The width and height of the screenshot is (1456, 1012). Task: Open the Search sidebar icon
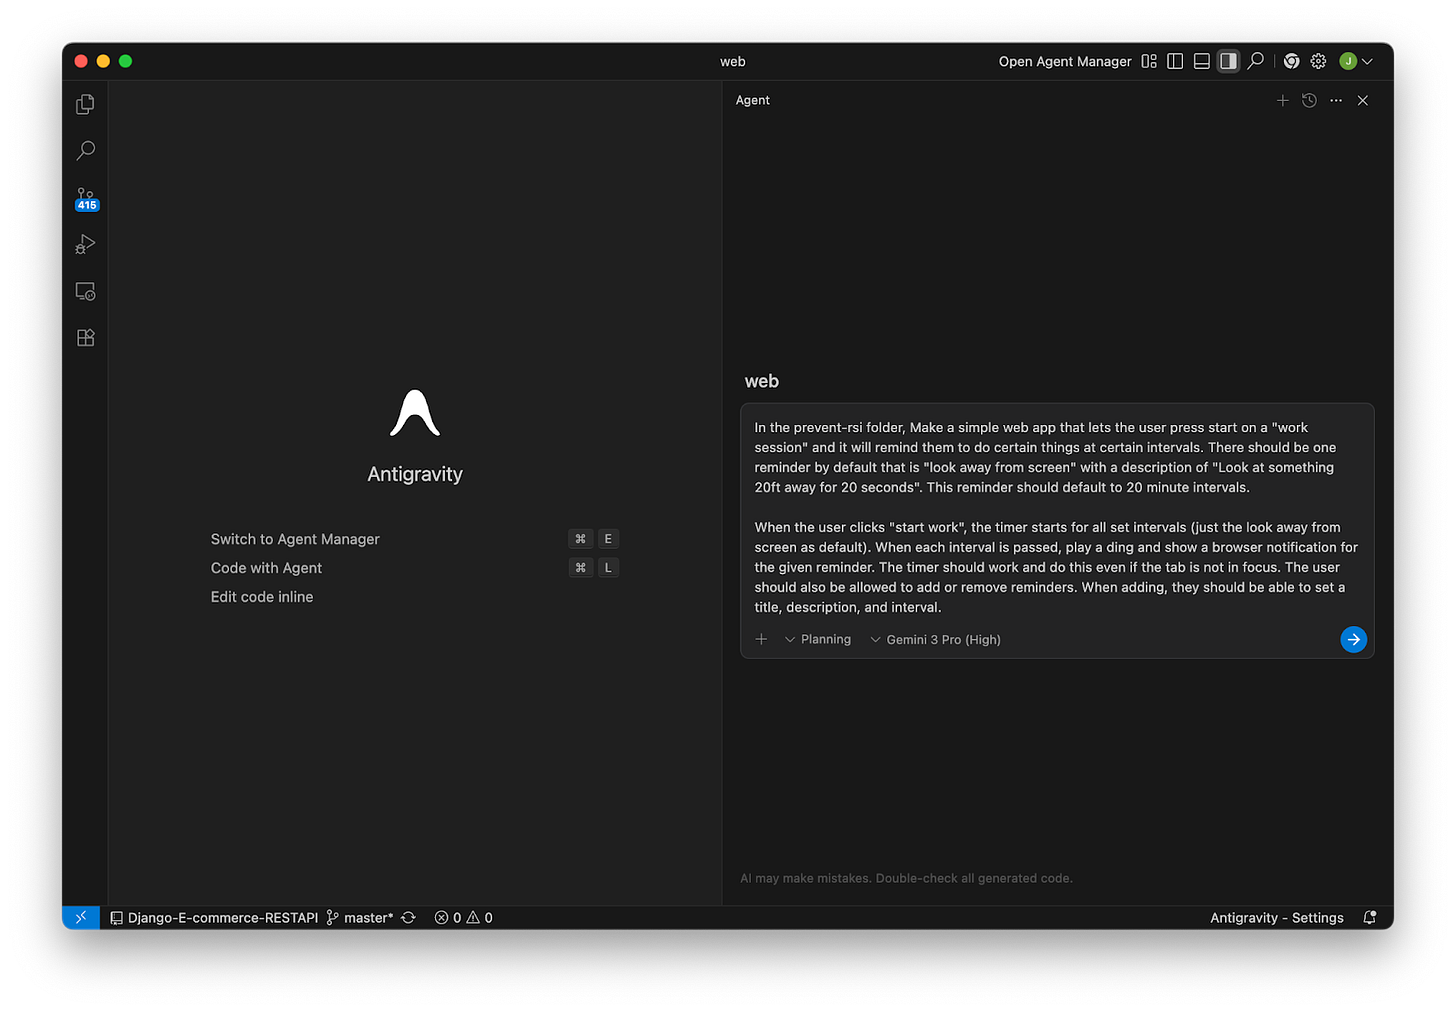[85, 151]
